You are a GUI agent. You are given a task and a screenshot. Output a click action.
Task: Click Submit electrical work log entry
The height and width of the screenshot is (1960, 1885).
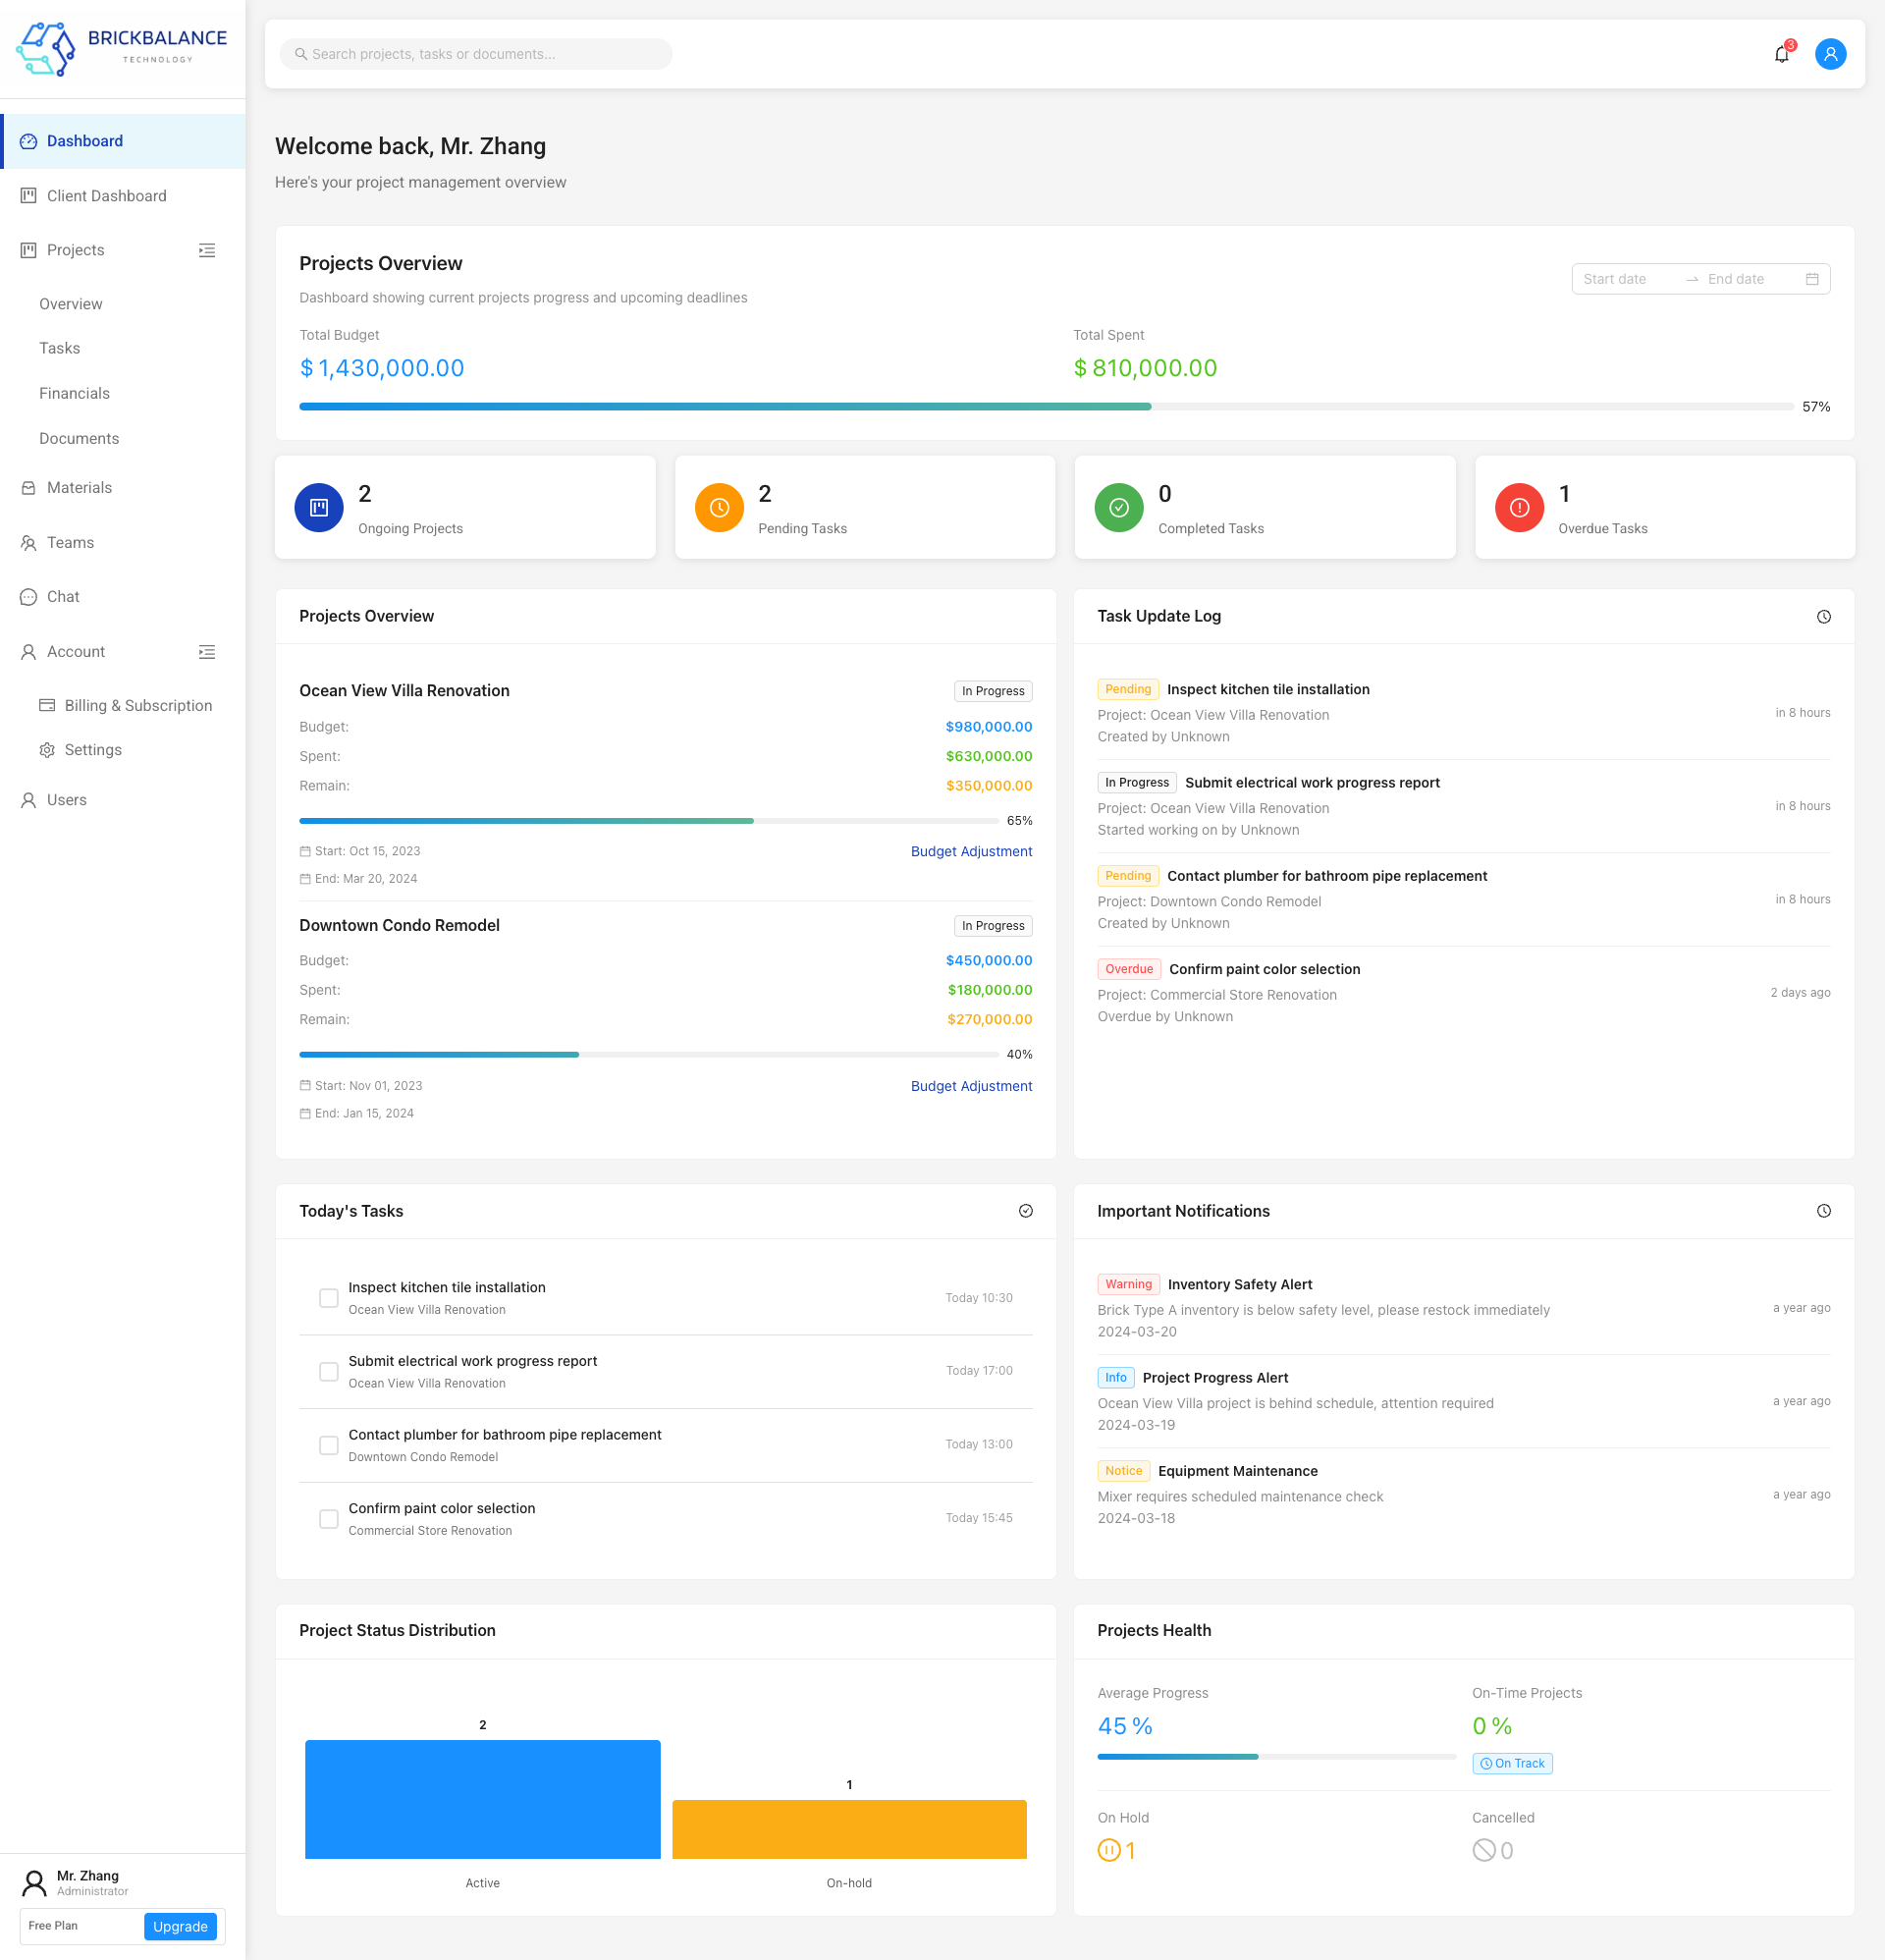coord(1464,806)
